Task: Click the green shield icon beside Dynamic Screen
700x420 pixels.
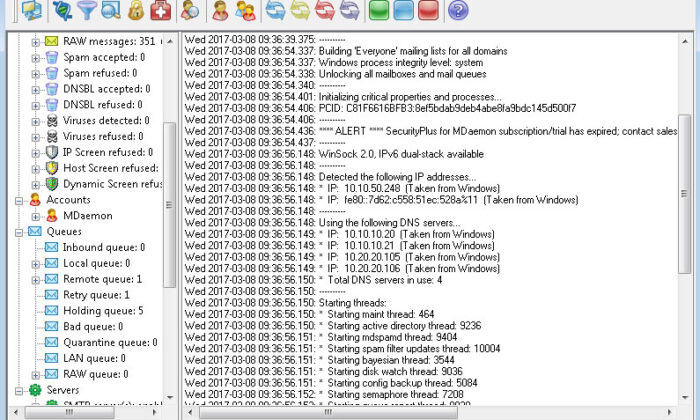Action: pos(52,184)
